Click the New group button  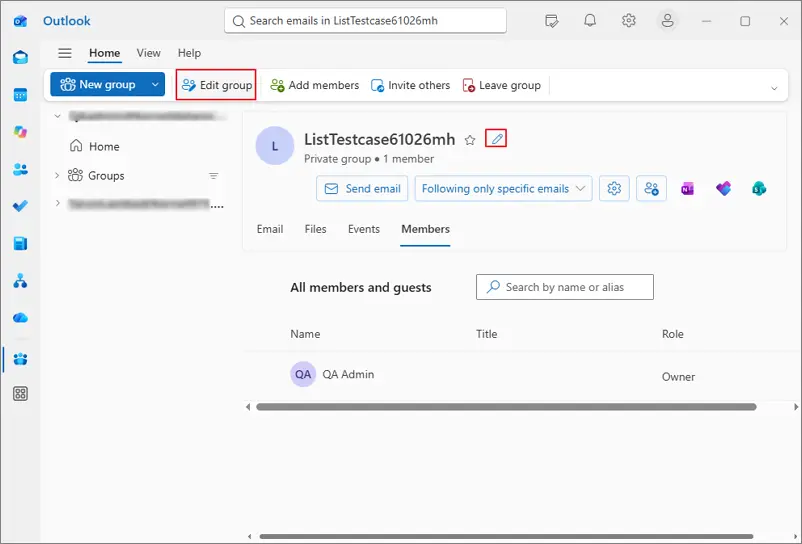(98, 84)
